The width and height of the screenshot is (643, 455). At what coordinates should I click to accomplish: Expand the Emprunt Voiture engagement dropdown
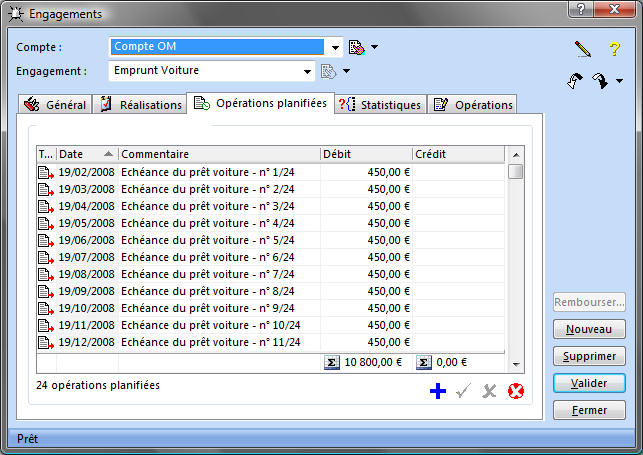[308, 71]
